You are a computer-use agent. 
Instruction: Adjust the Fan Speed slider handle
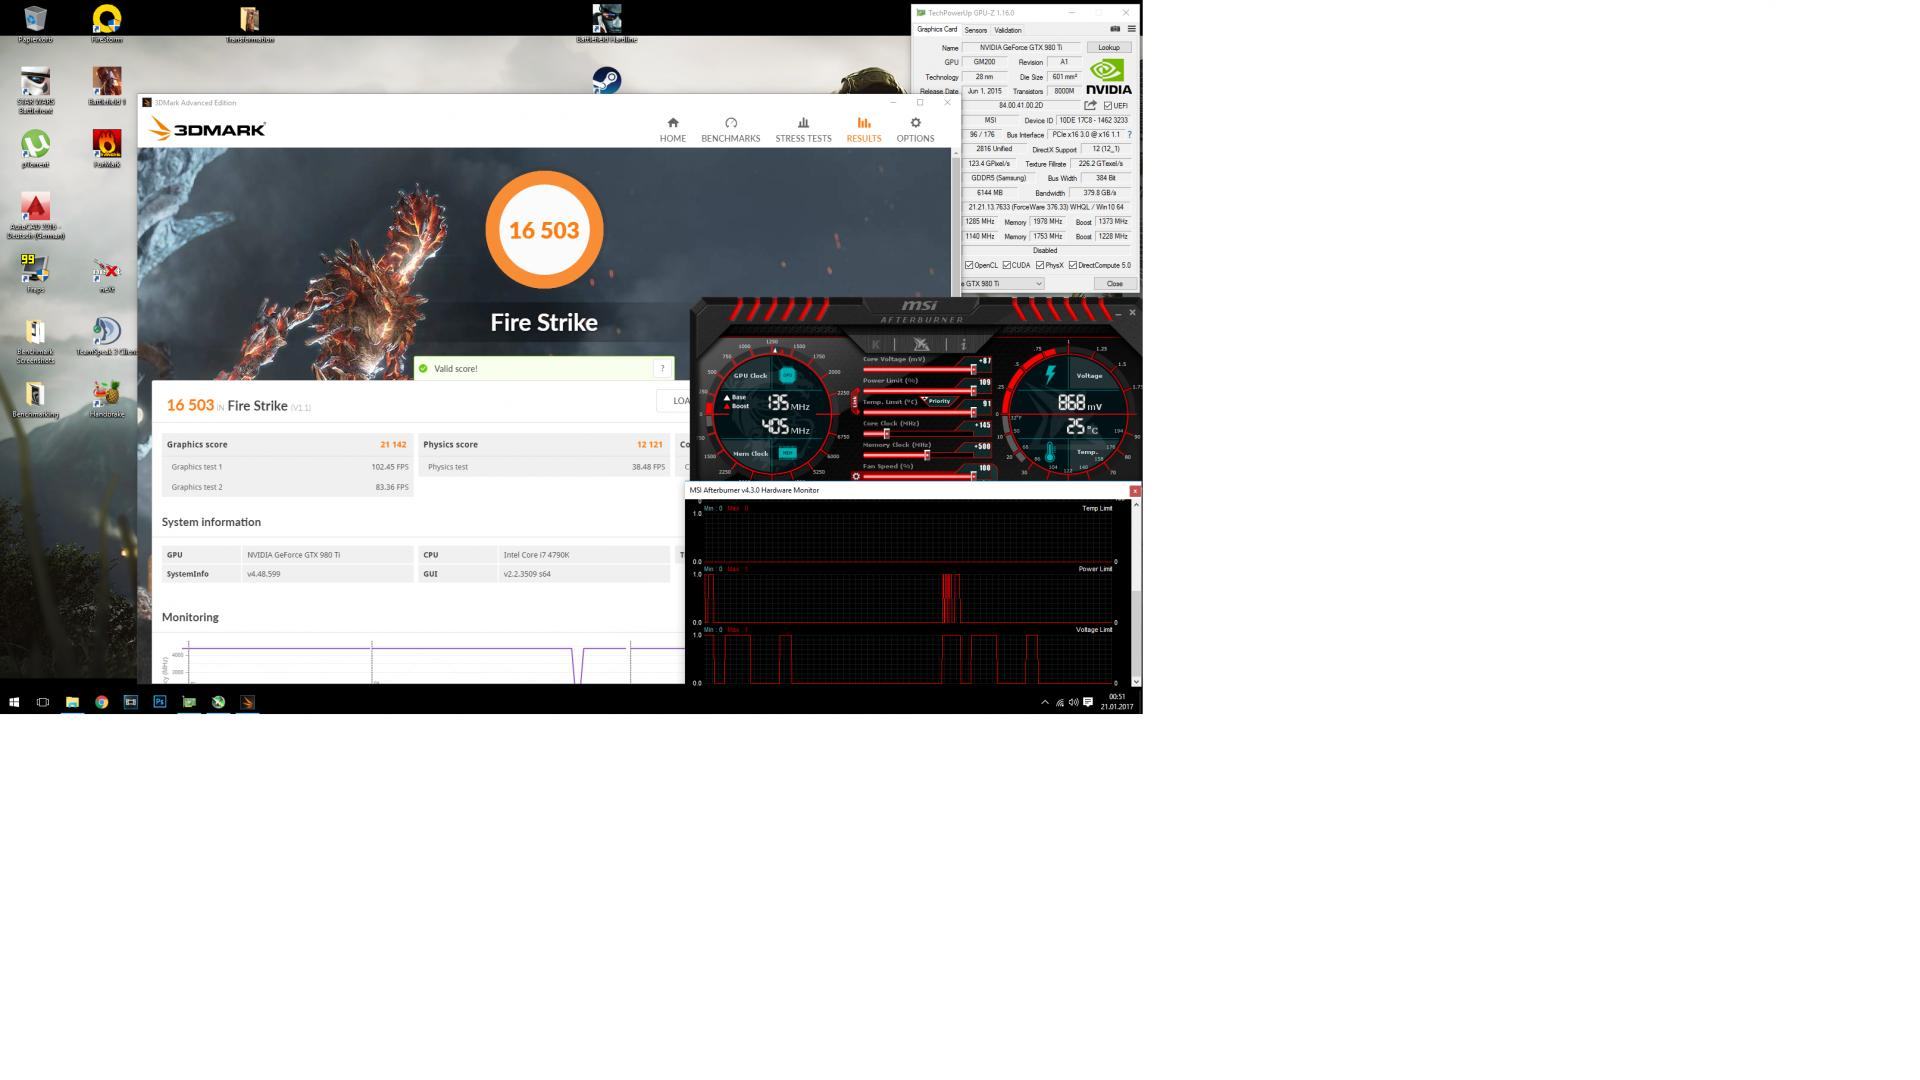pos(973,476)
